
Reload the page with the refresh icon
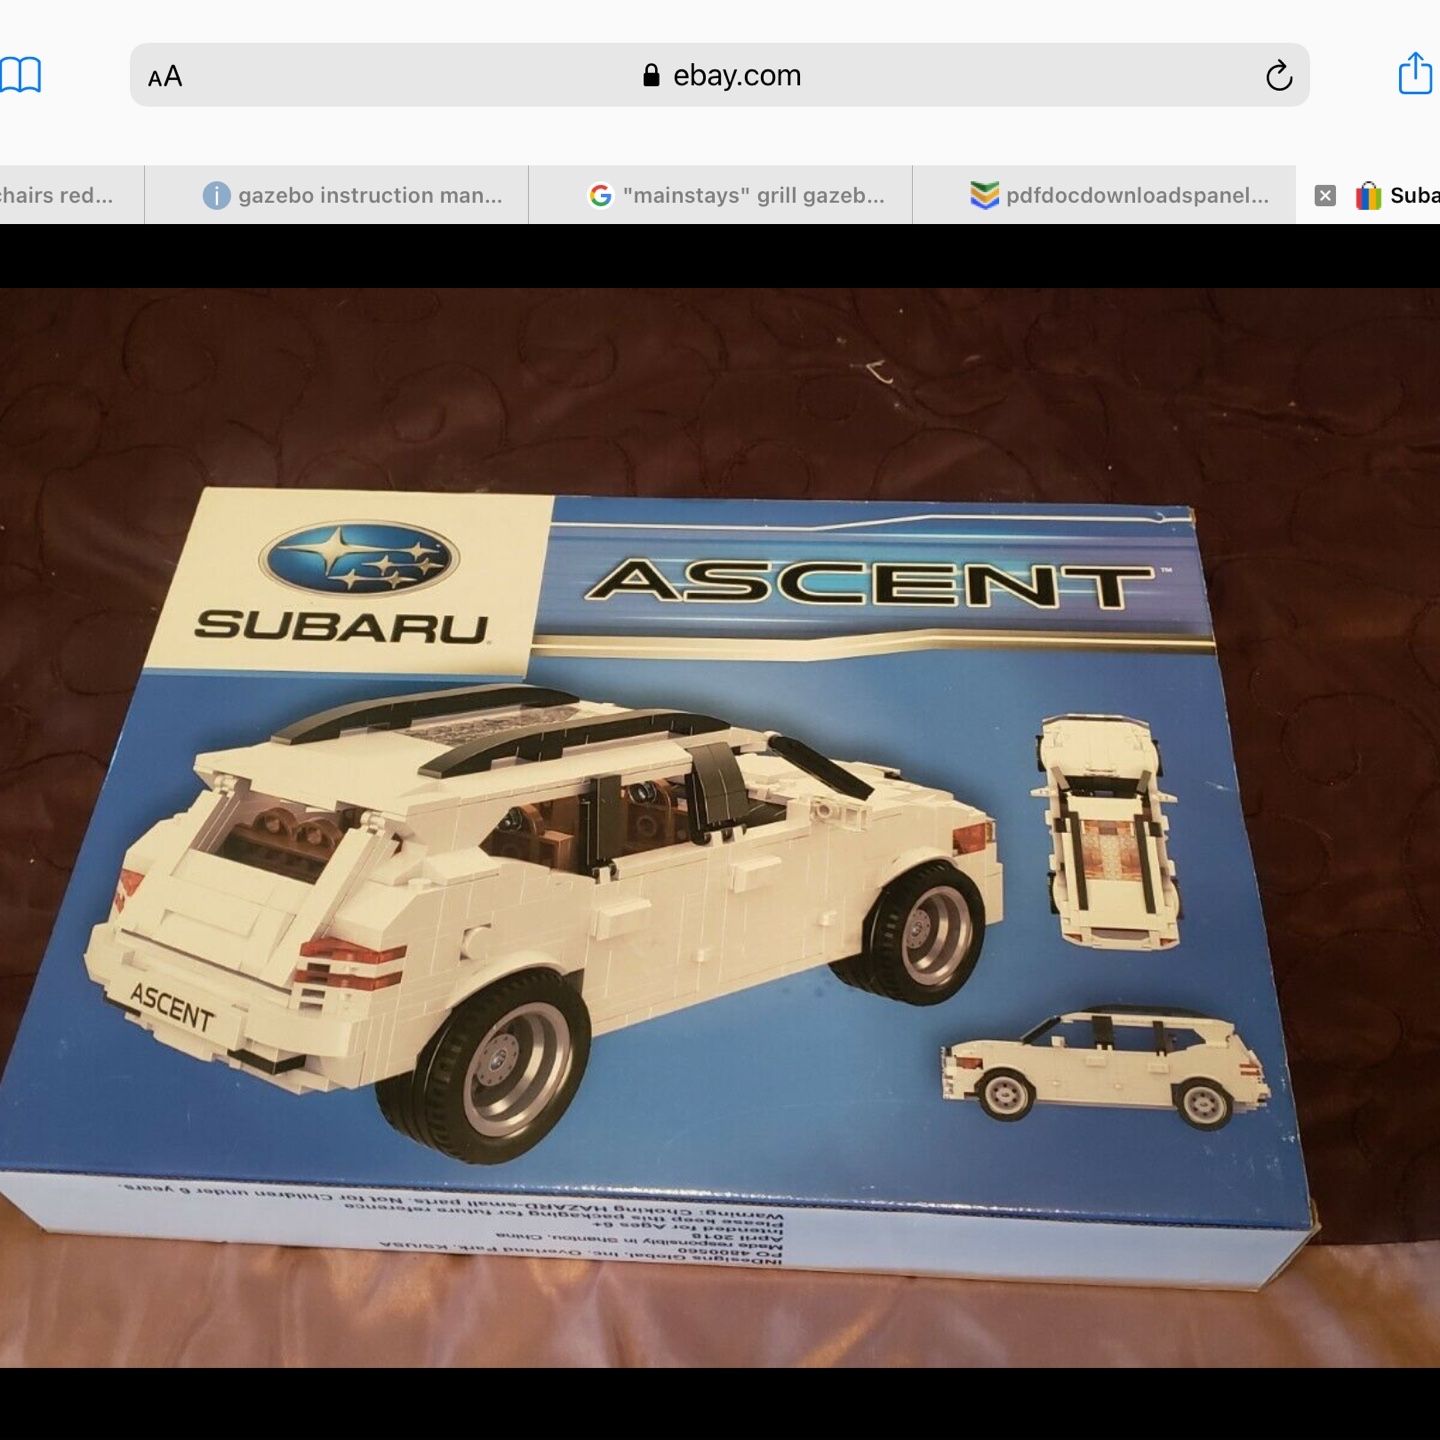coord(1279,76)
